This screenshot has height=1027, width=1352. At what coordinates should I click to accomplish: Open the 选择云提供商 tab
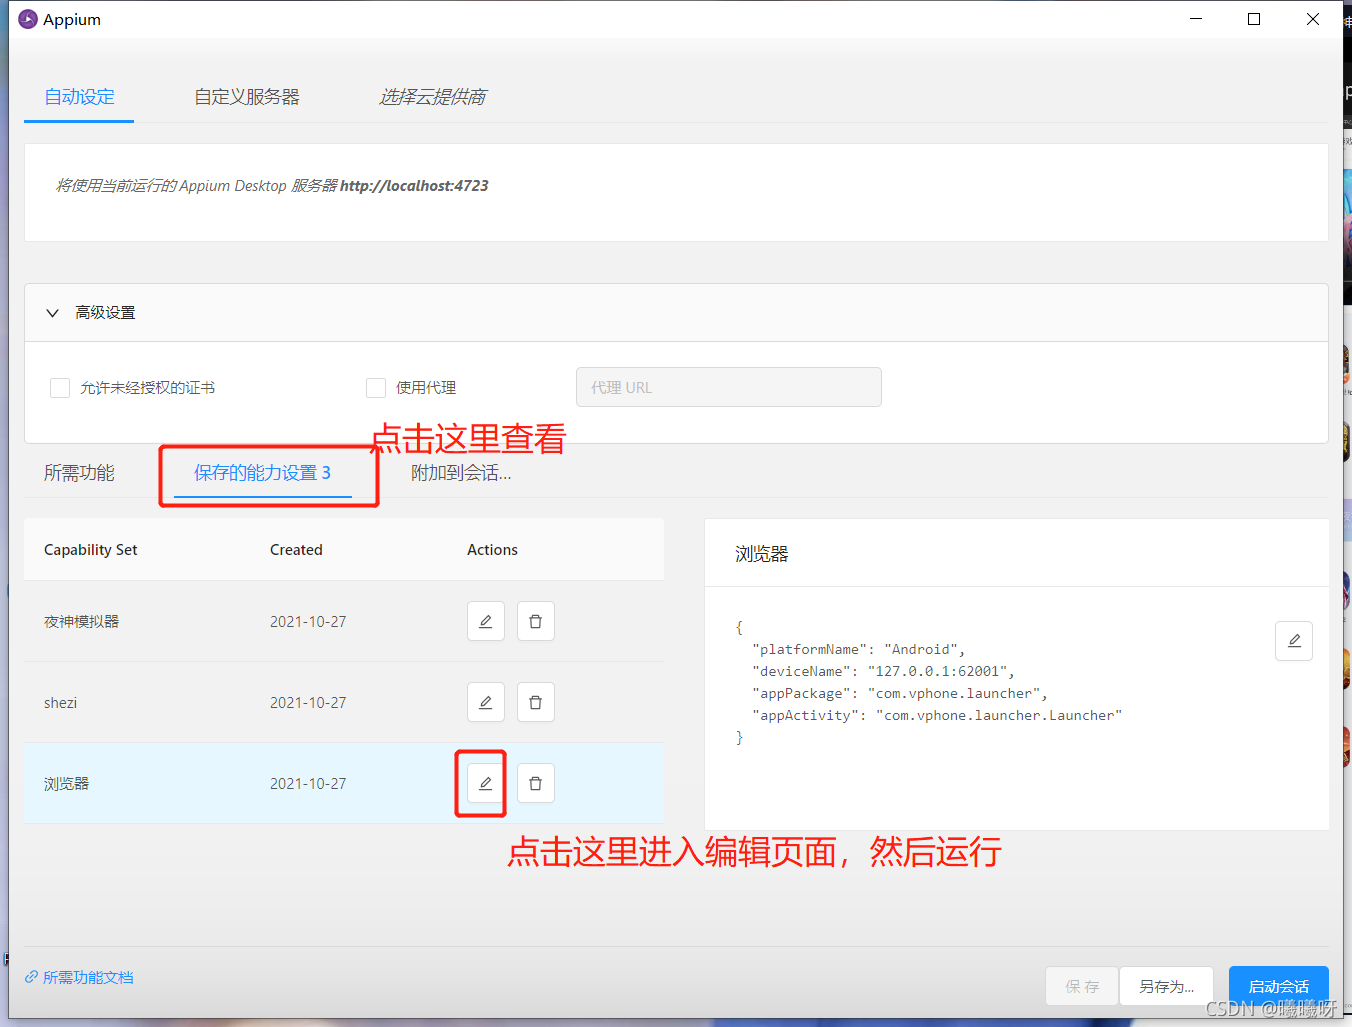(x=432, y=97)
